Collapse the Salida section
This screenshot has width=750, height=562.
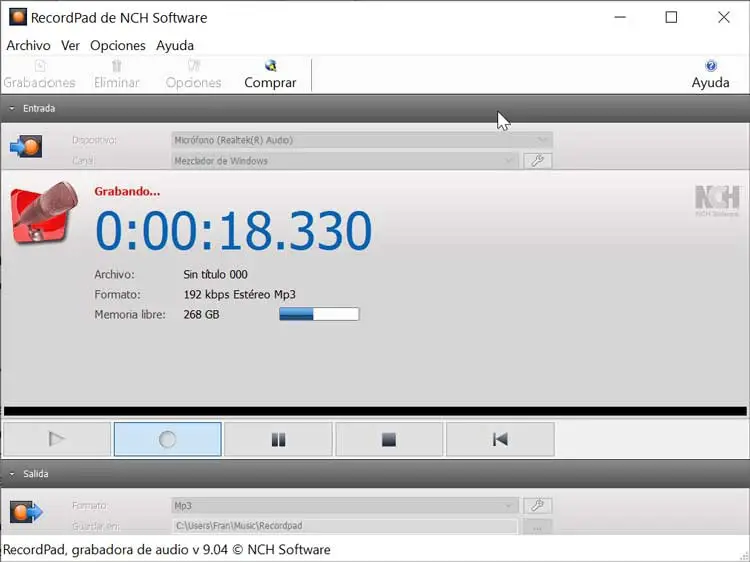tap(12, 474)
